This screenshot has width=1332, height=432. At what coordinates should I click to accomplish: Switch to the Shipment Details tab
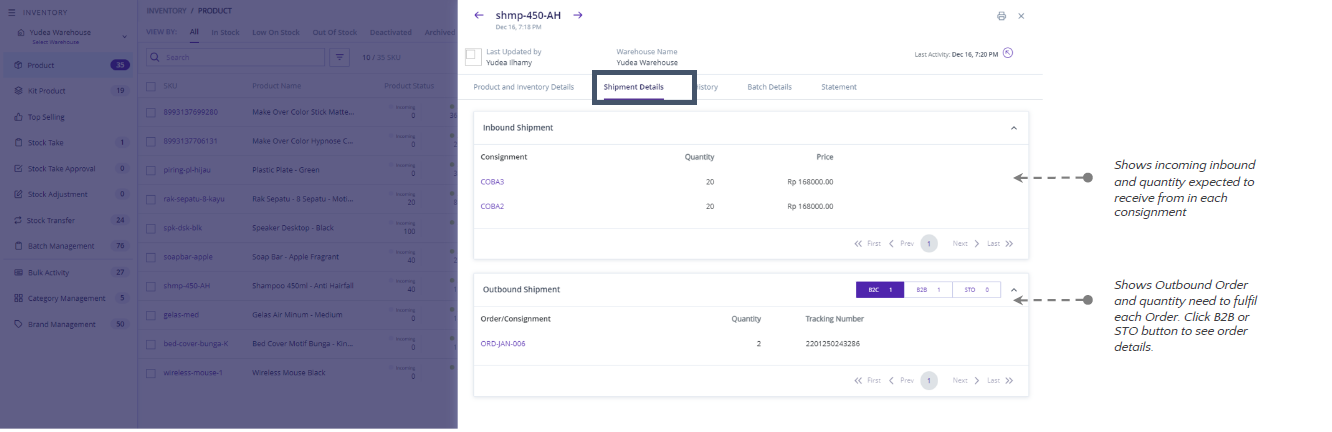(x=633, y=87)
